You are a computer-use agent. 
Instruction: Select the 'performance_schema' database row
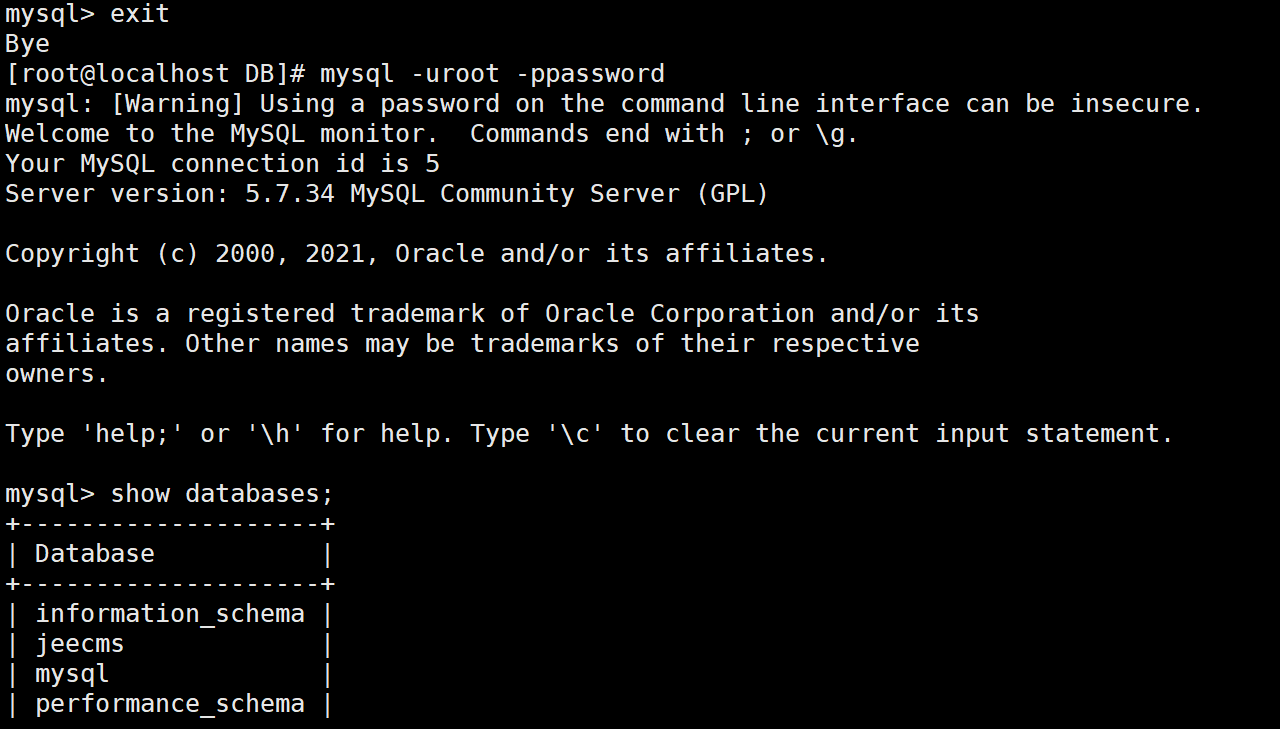[x=170, y=704]
